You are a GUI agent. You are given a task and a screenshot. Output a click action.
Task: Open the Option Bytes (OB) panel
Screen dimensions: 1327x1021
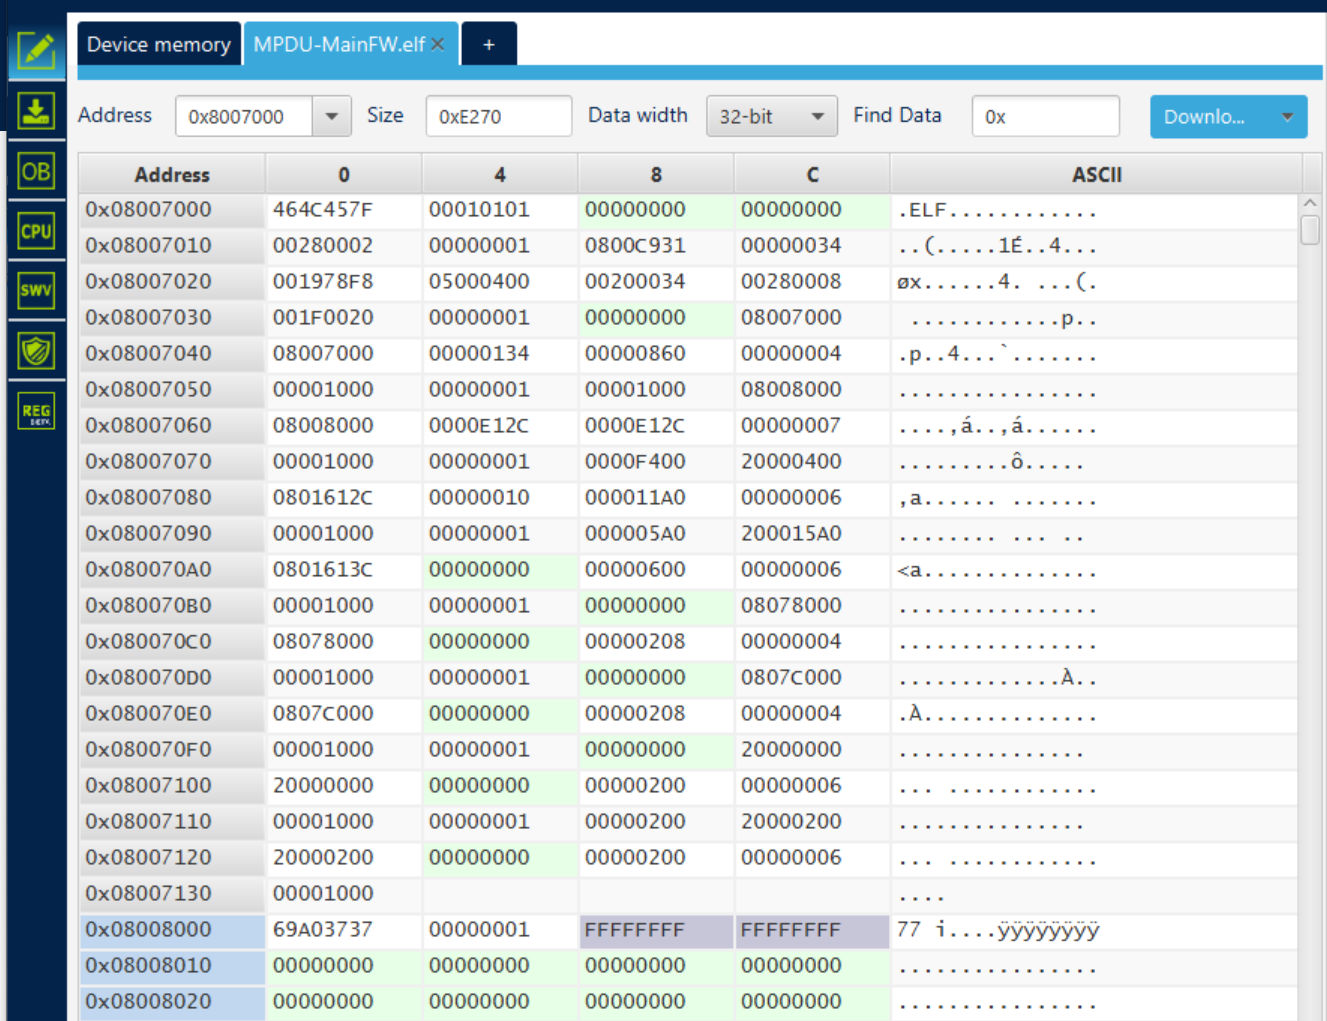[x=36, y=171]
